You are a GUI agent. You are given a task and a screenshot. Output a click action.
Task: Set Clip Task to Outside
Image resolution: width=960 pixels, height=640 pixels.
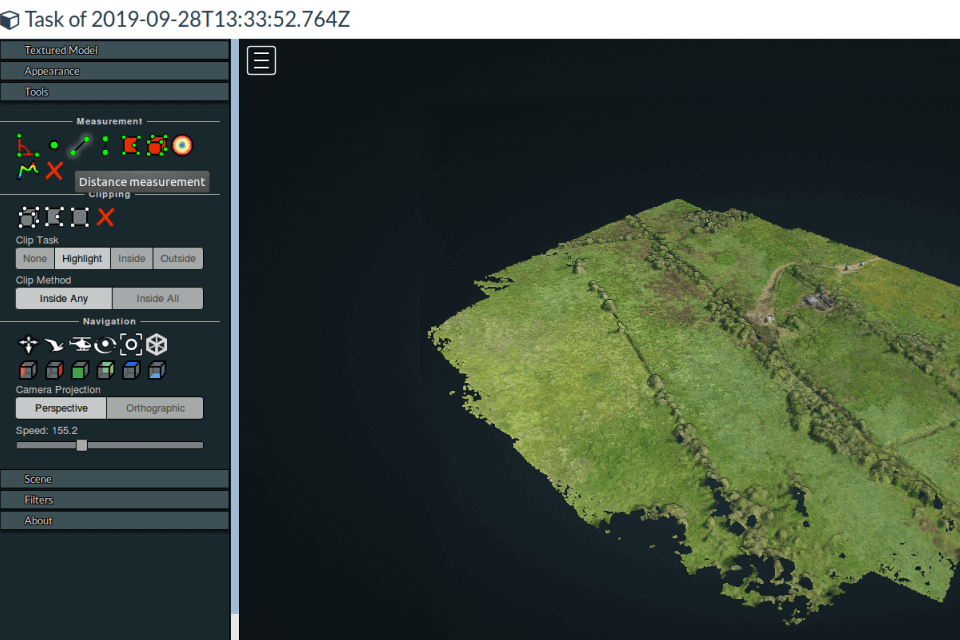[x=178, y=258]
